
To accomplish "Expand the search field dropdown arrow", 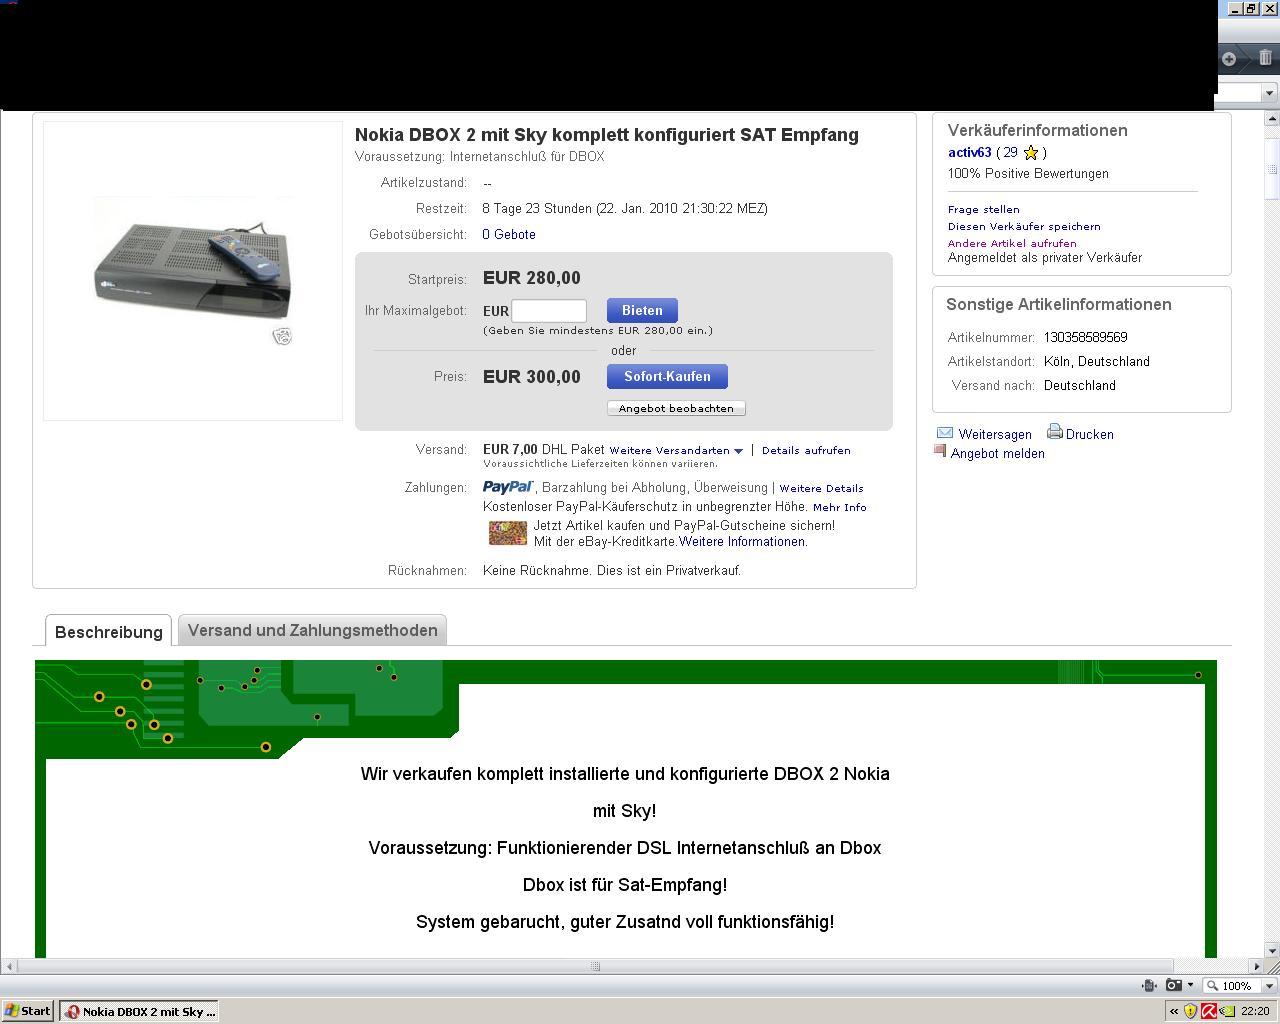I will click(x=1269, y=93).
